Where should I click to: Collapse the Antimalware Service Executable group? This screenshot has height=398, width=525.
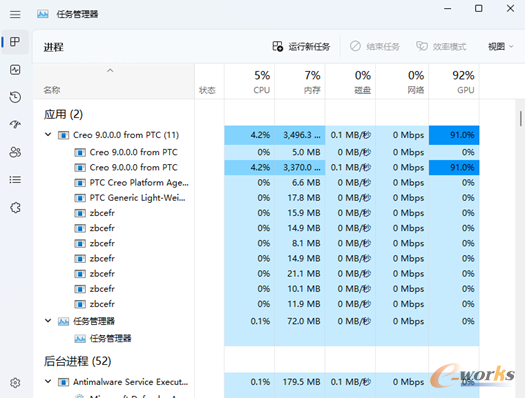point(48,381)
